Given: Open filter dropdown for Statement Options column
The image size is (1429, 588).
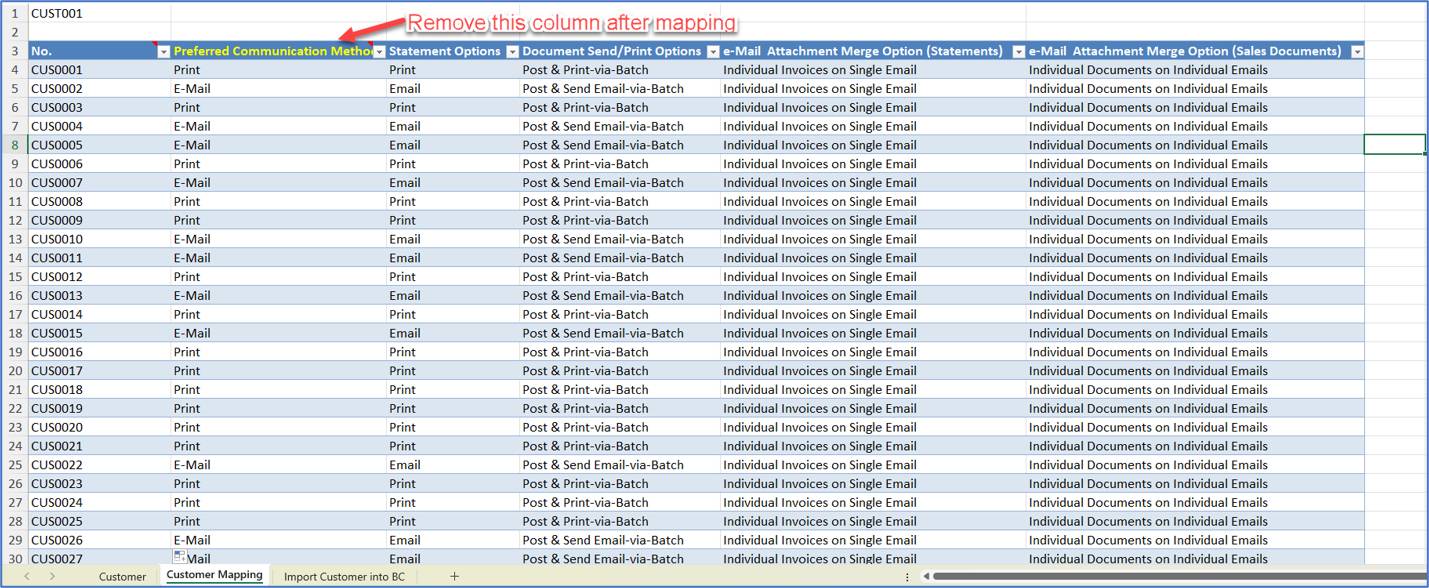Looking at the screenshot, I should pyautogui.click(x=513, y=51).
